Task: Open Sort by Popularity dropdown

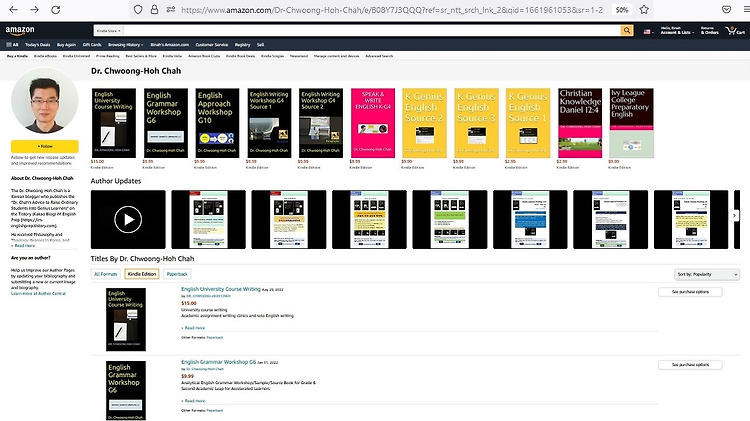Action: 707,275
